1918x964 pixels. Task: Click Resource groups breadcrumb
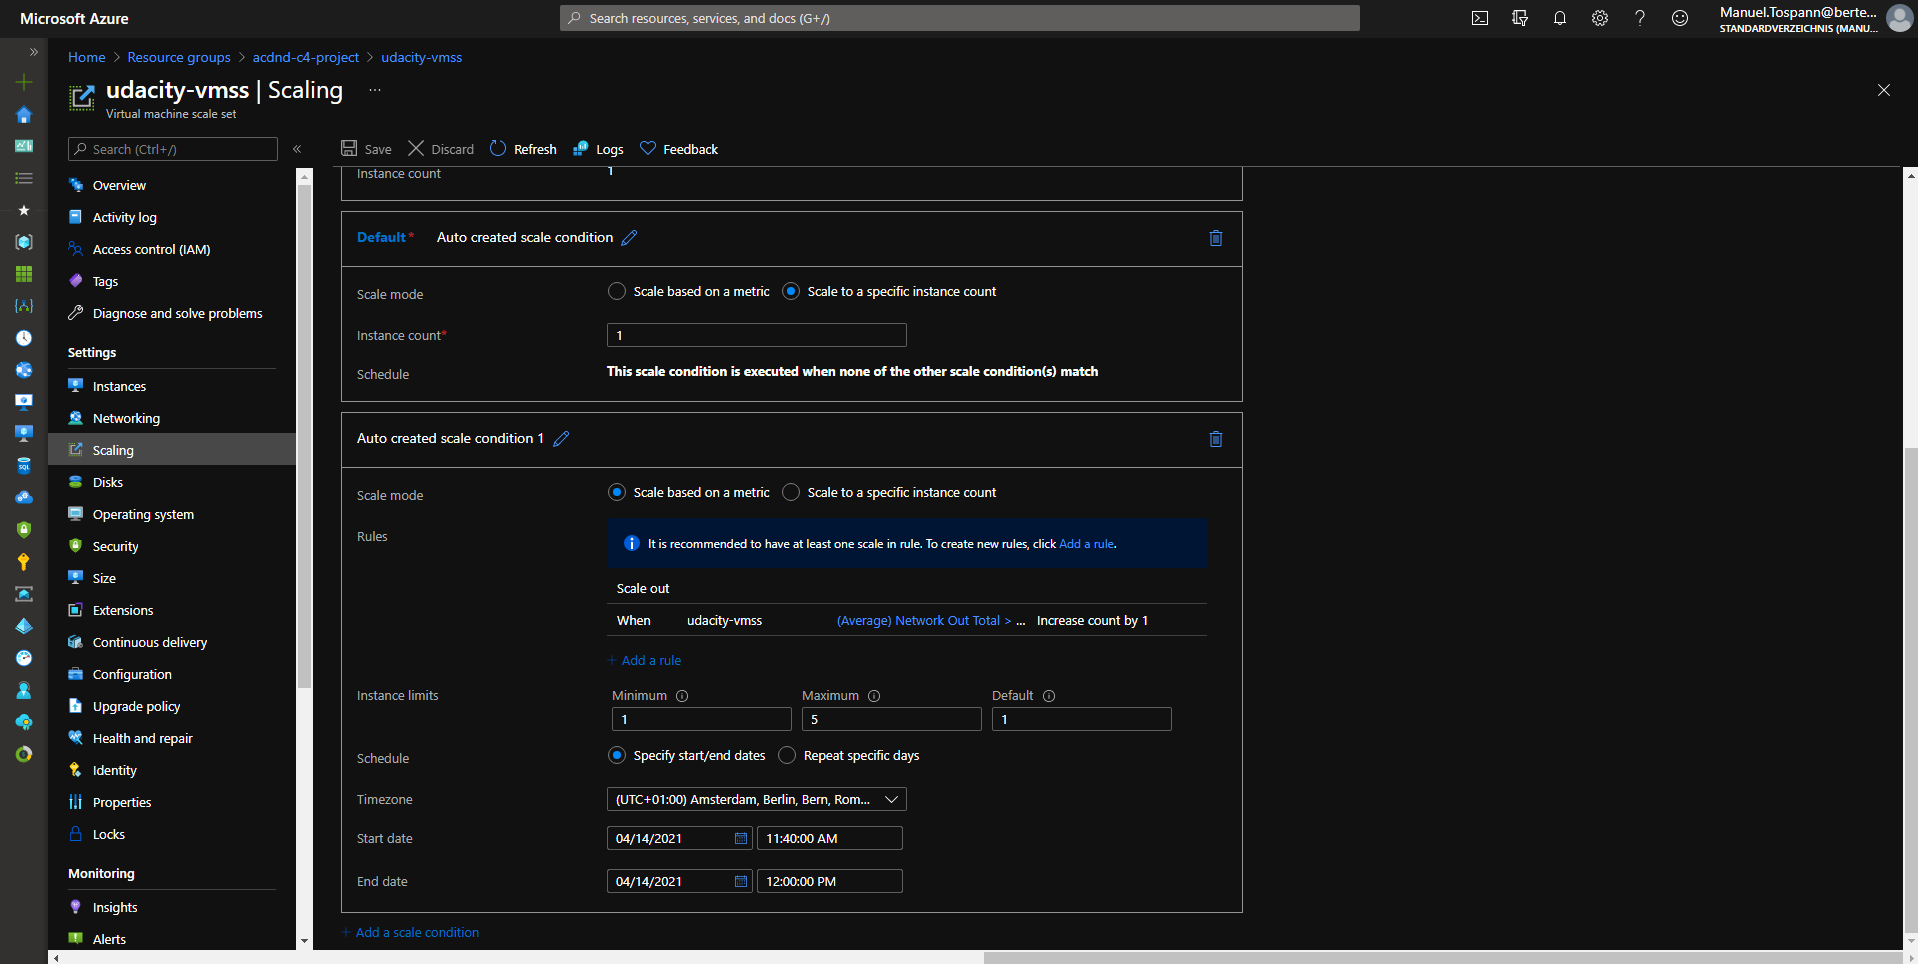179,57
